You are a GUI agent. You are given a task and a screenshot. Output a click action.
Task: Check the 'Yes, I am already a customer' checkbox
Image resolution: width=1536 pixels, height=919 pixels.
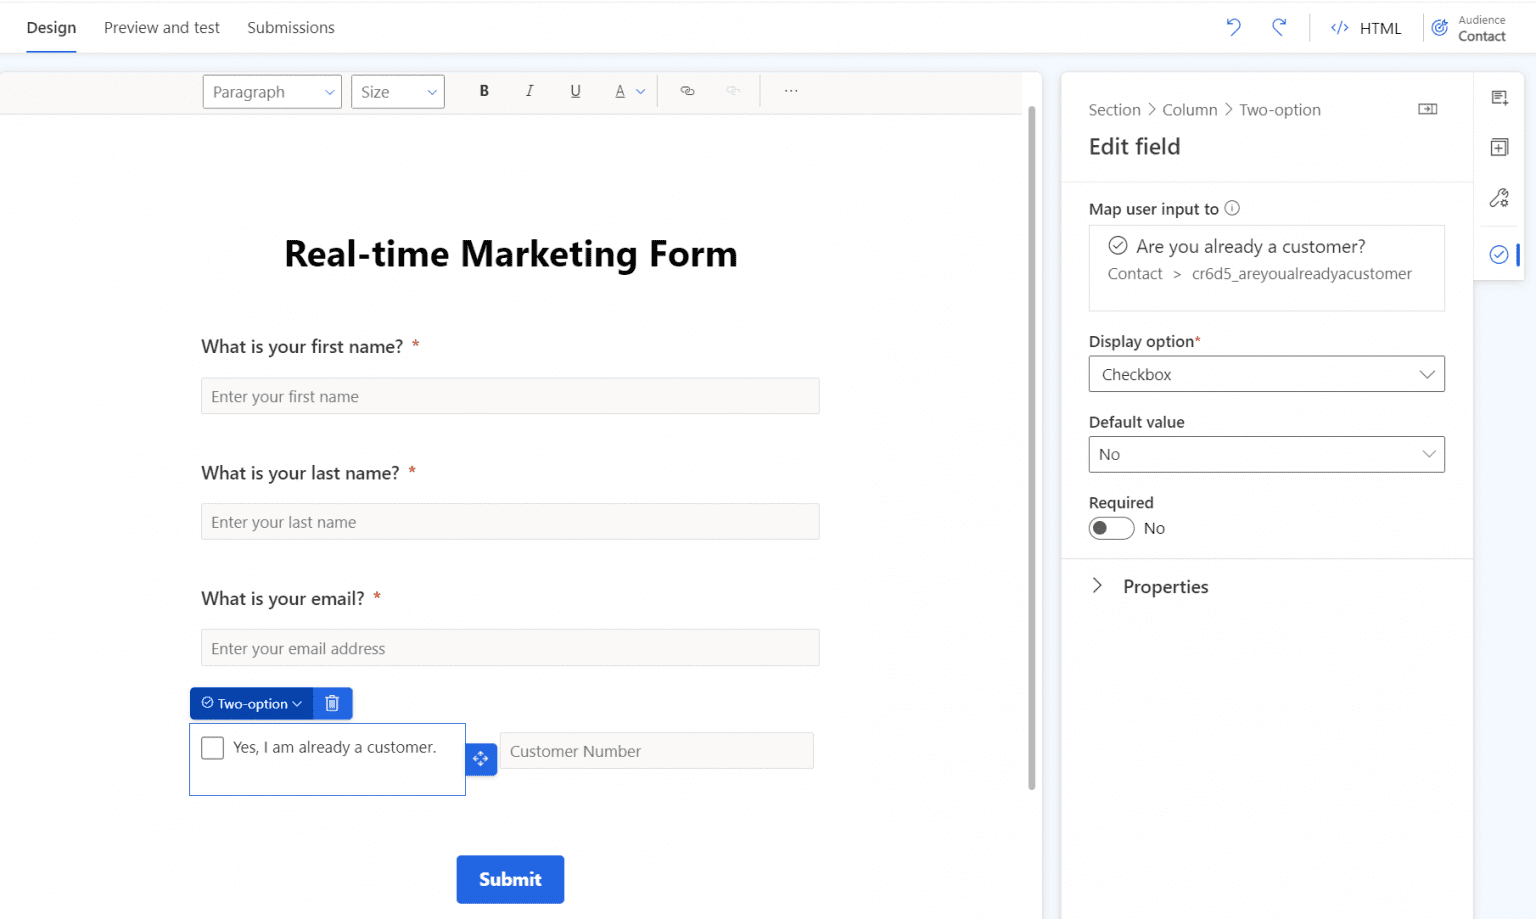(x=212, y=747)
